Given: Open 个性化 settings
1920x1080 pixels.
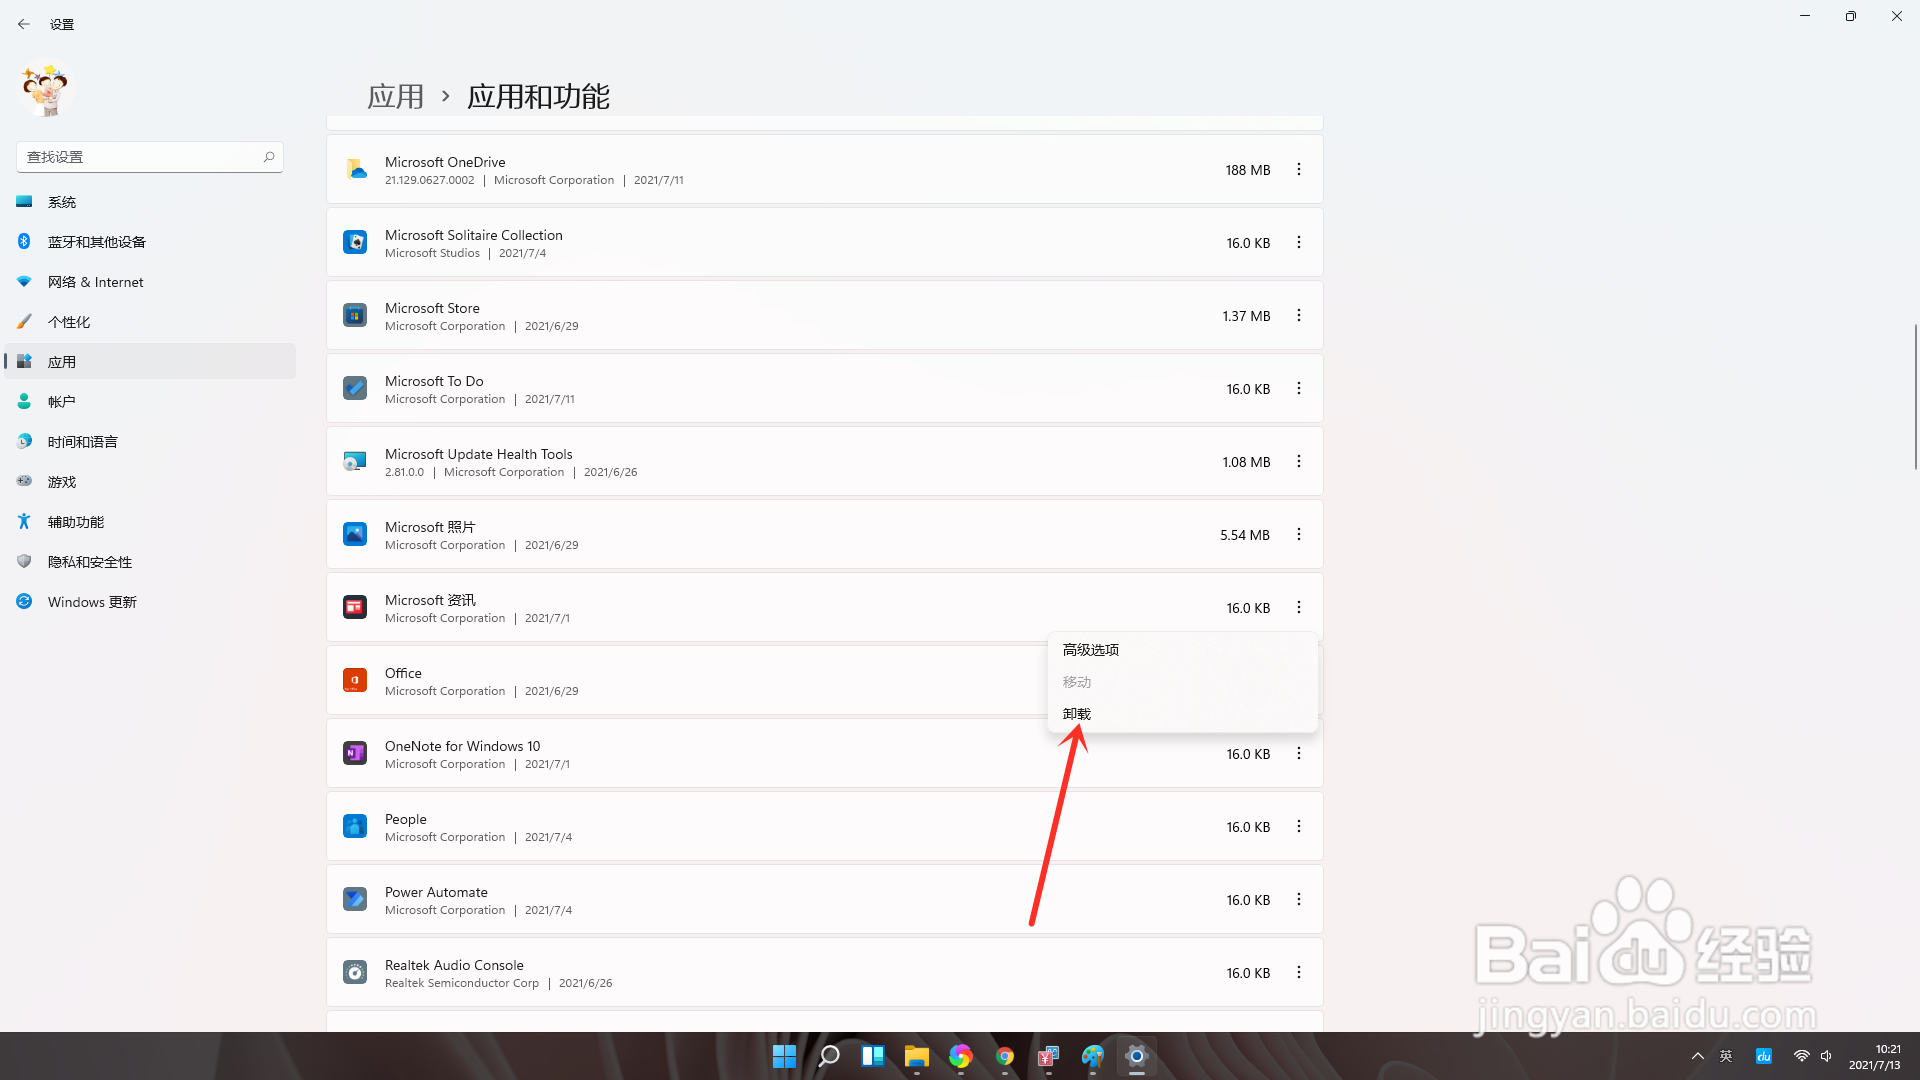Looking at the screenshot, I should point(150,322).
